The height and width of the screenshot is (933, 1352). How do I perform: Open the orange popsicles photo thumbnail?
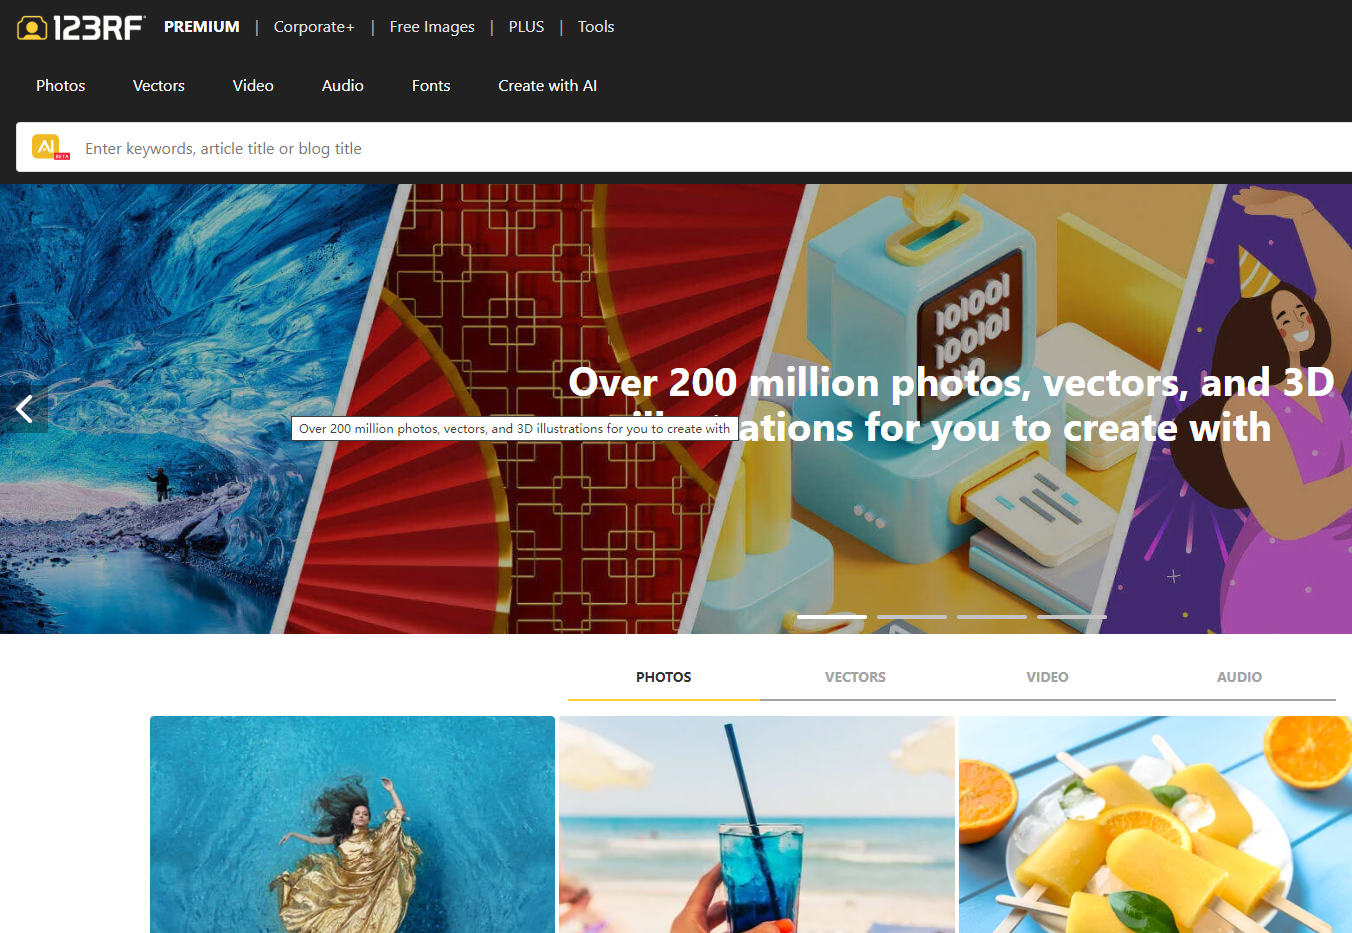click(x=1155, y=824)
